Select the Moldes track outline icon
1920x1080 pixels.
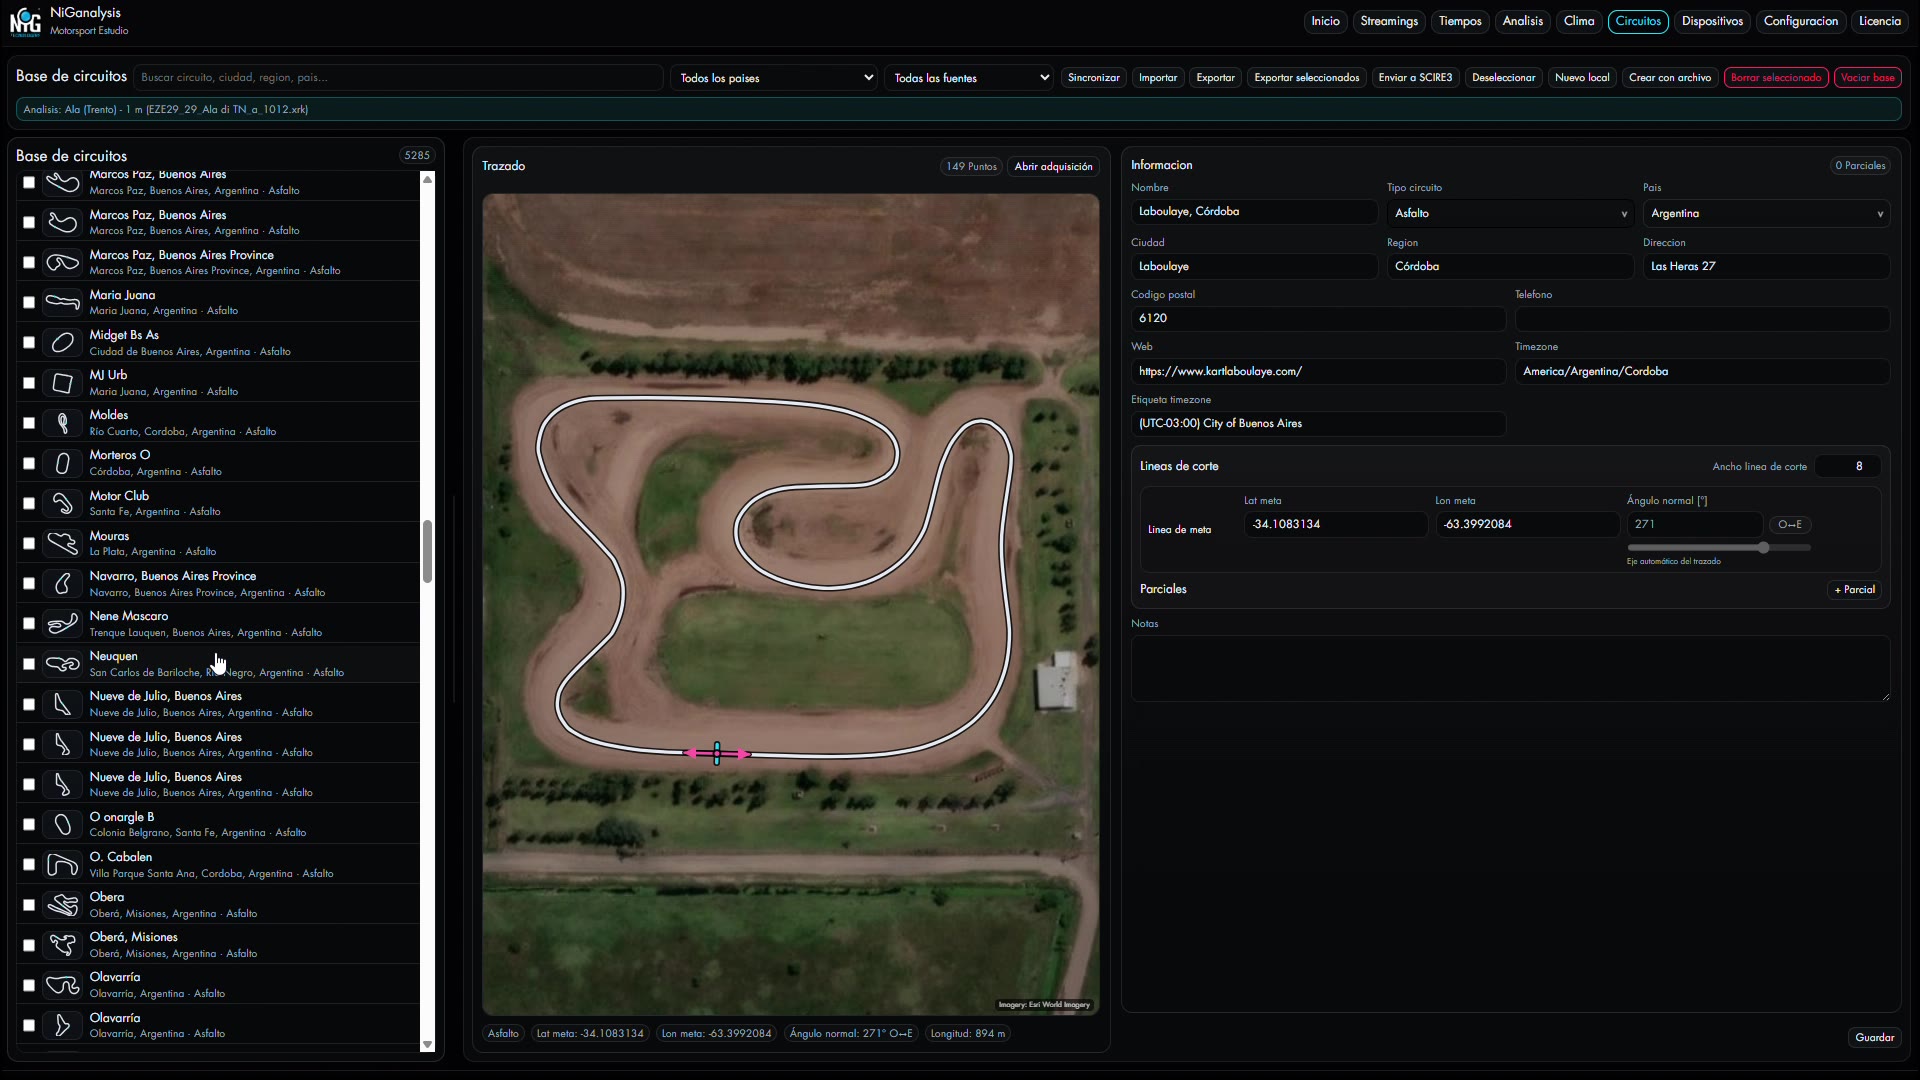[62, 423]
